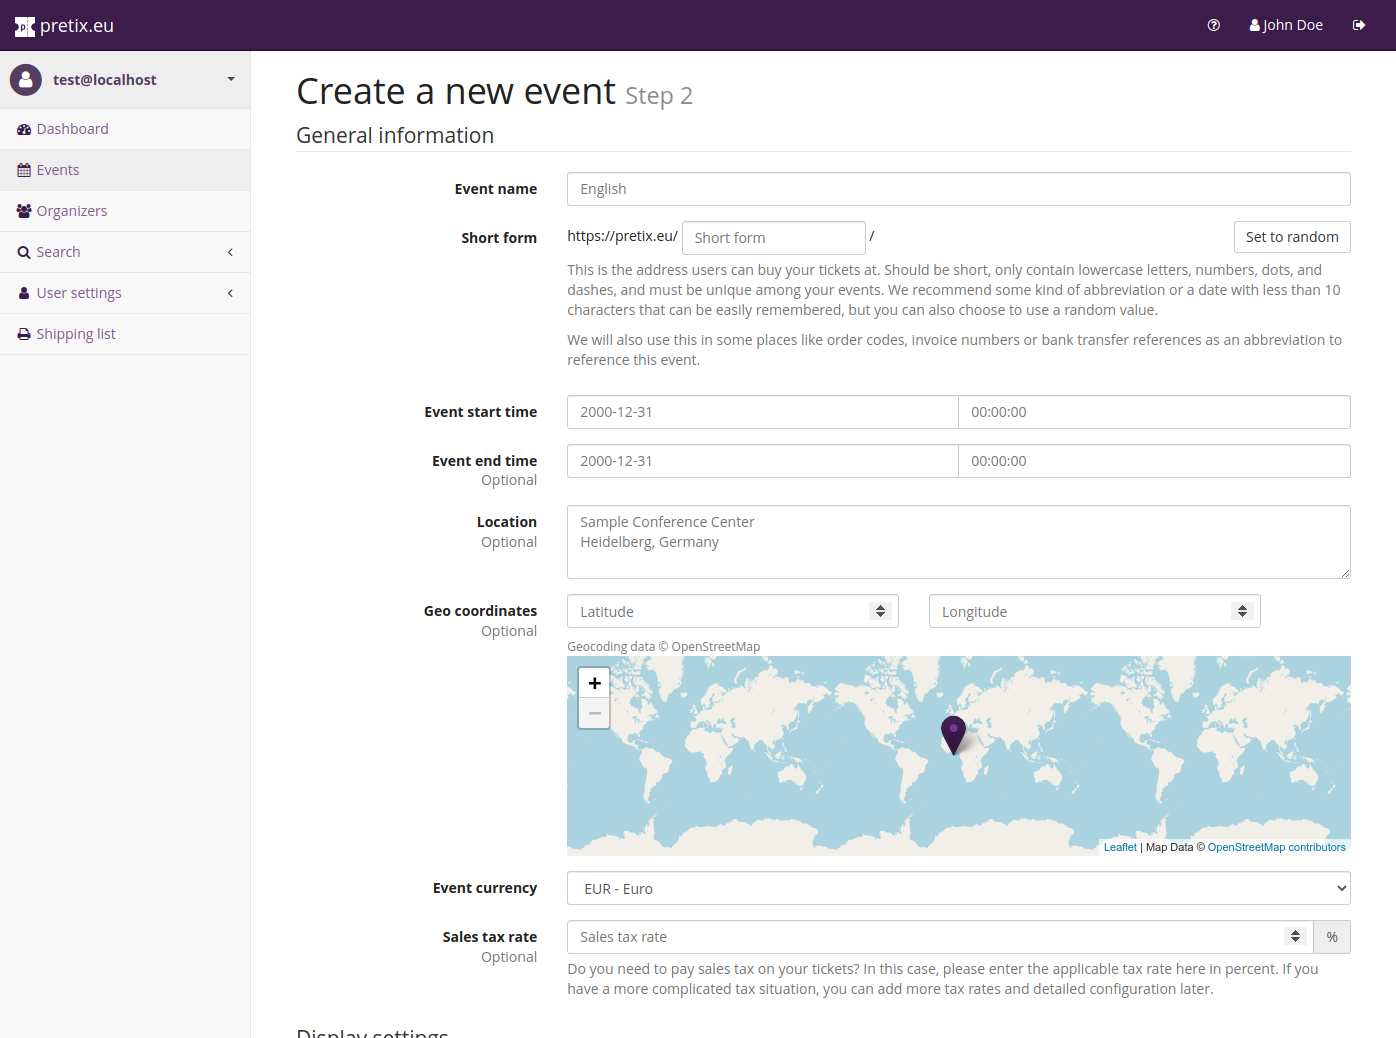Expand the test@localhost account dropdown
This screenshot has width=1396, height=1038.
click(x=231, y=80)
